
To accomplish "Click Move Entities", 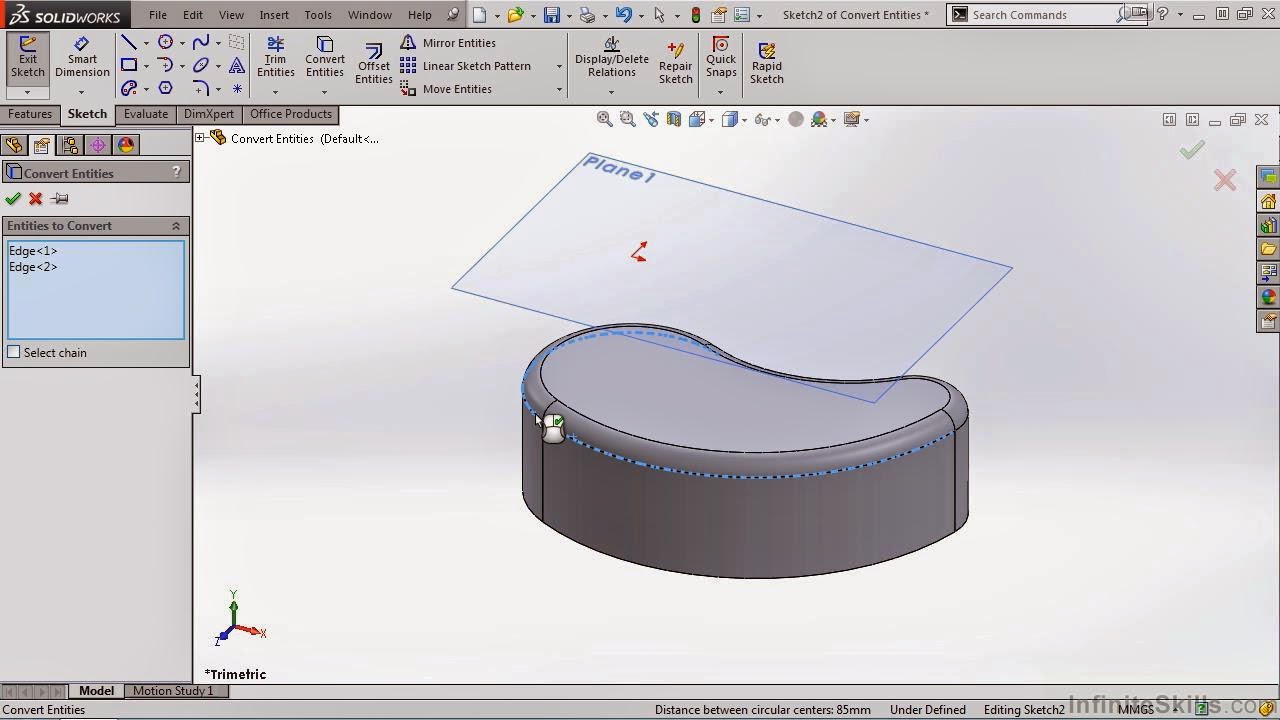I will coord(446,89).
